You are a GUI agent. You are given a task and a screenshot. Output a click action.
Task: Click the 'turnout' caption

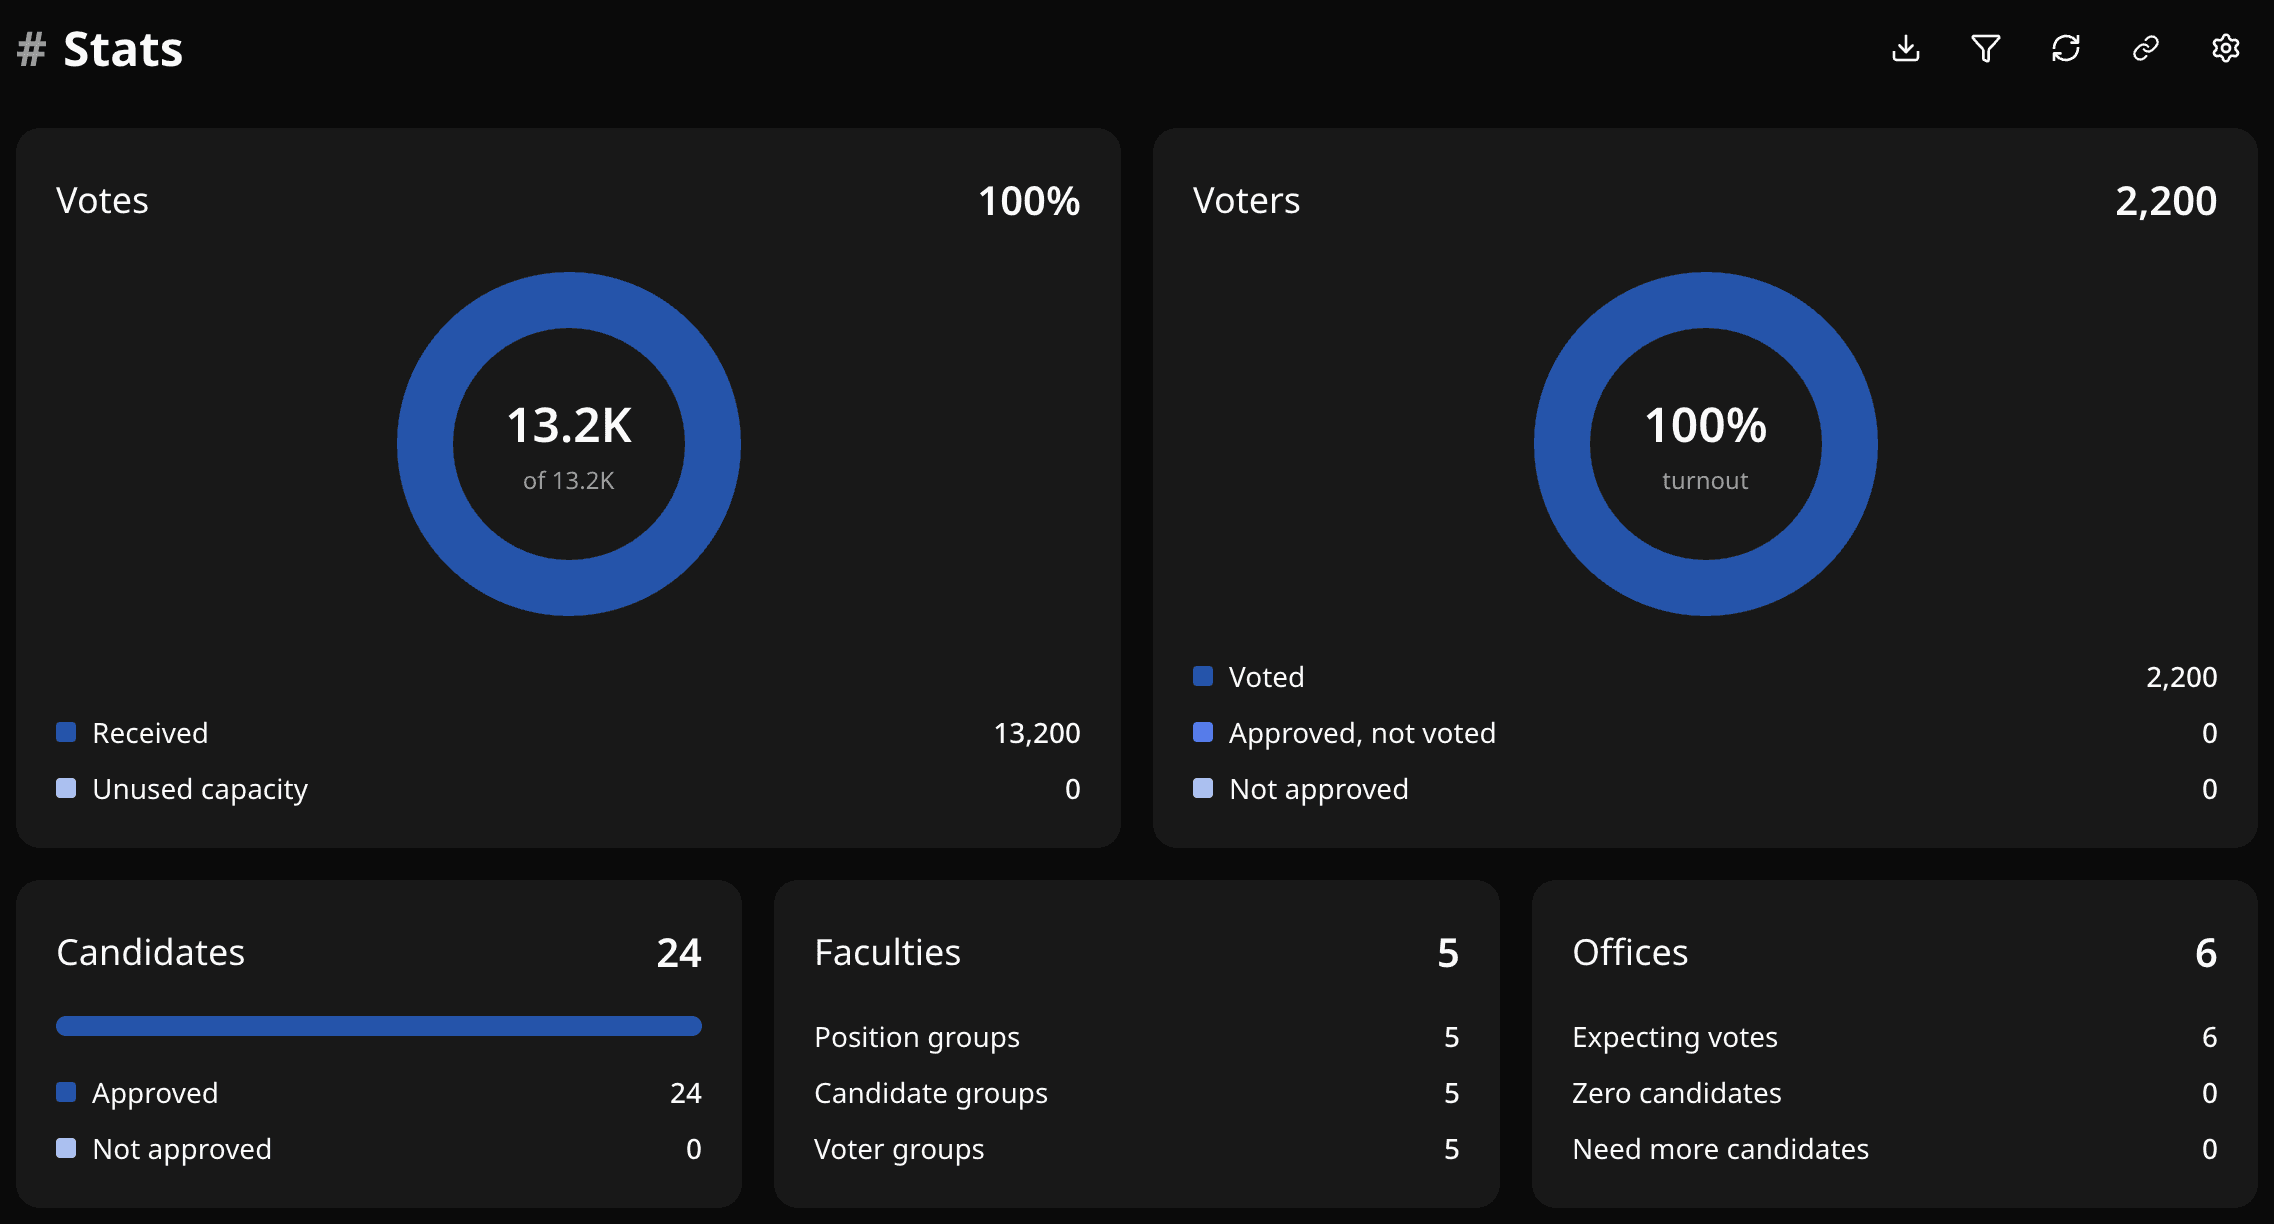coord(1706,481)
